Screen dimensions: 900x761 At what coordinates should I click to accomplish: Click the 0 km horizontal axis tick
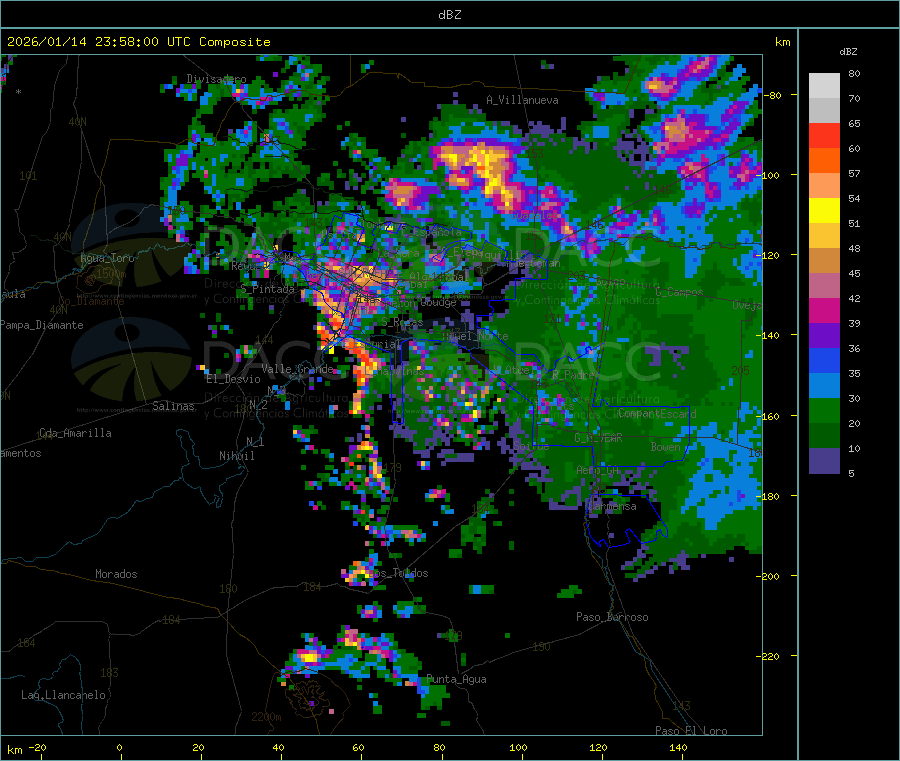pyautogui.click(x=119, y=747)
